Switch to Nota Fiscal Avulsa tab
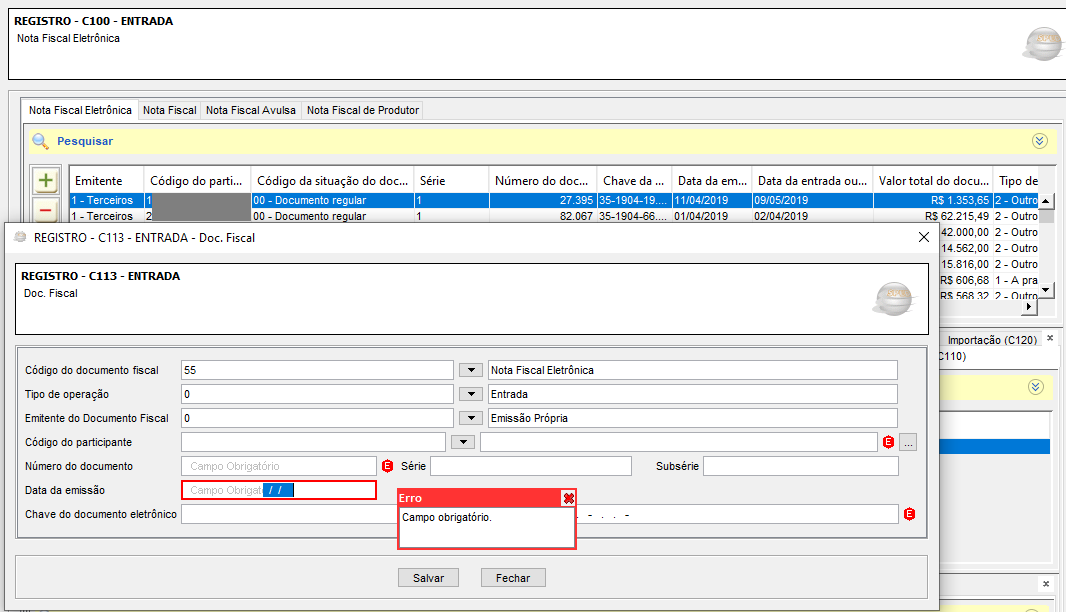 (x=251, y=110)
